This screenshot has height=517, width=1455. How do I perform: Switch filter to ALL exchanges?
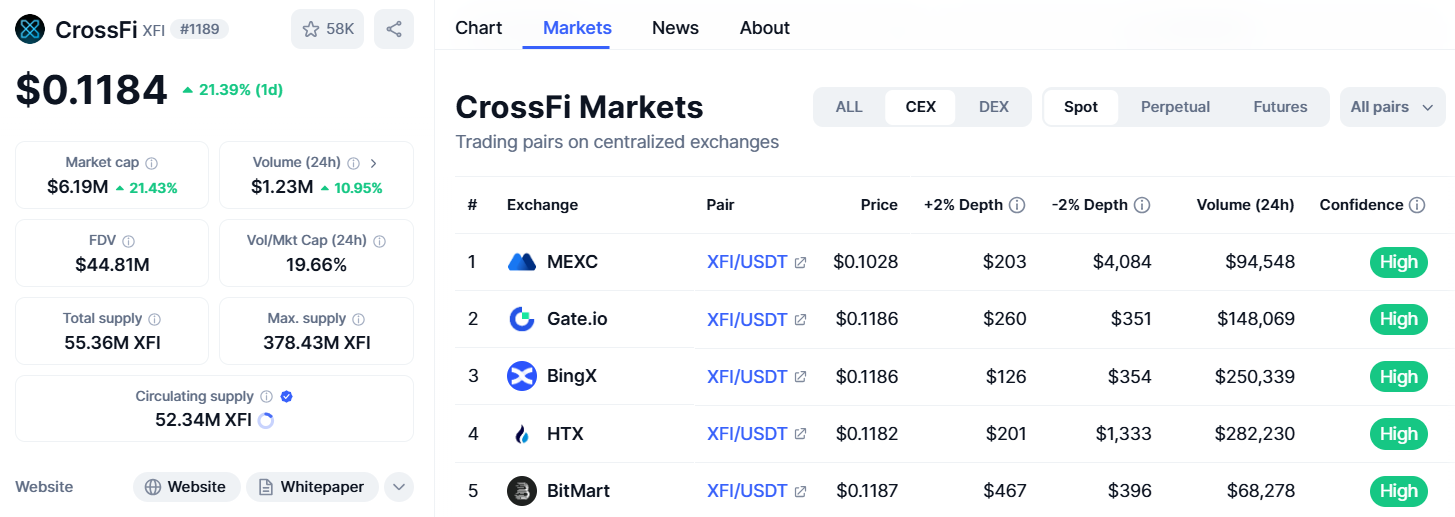pos(849,107)
